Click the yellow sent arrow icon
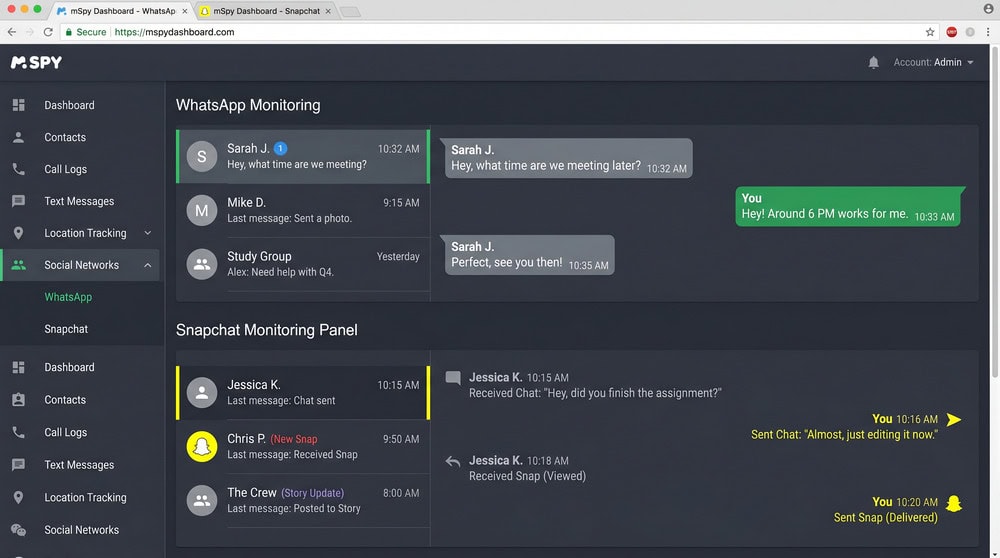Screen dimensions: 1000x558 pyautogui.click(x=953, y=420)
